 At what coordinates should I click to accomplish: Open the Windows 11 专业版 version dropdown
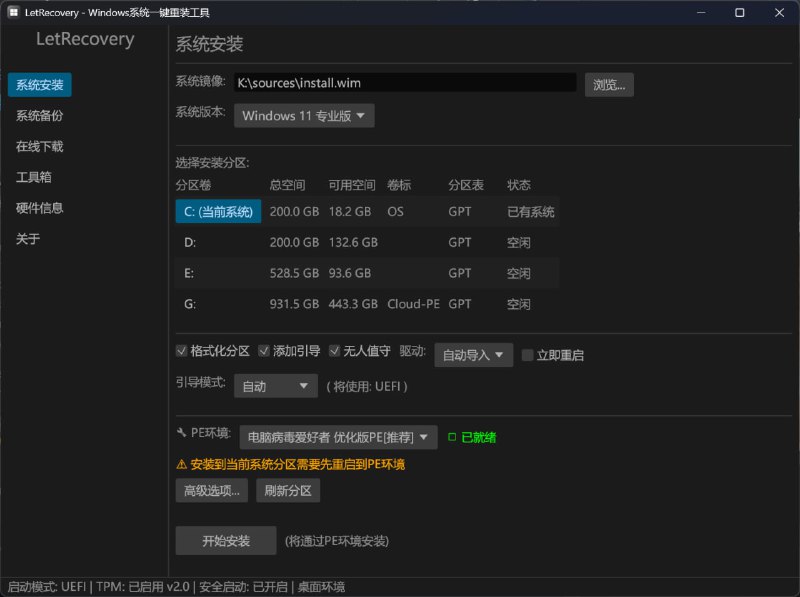[303, 115]
